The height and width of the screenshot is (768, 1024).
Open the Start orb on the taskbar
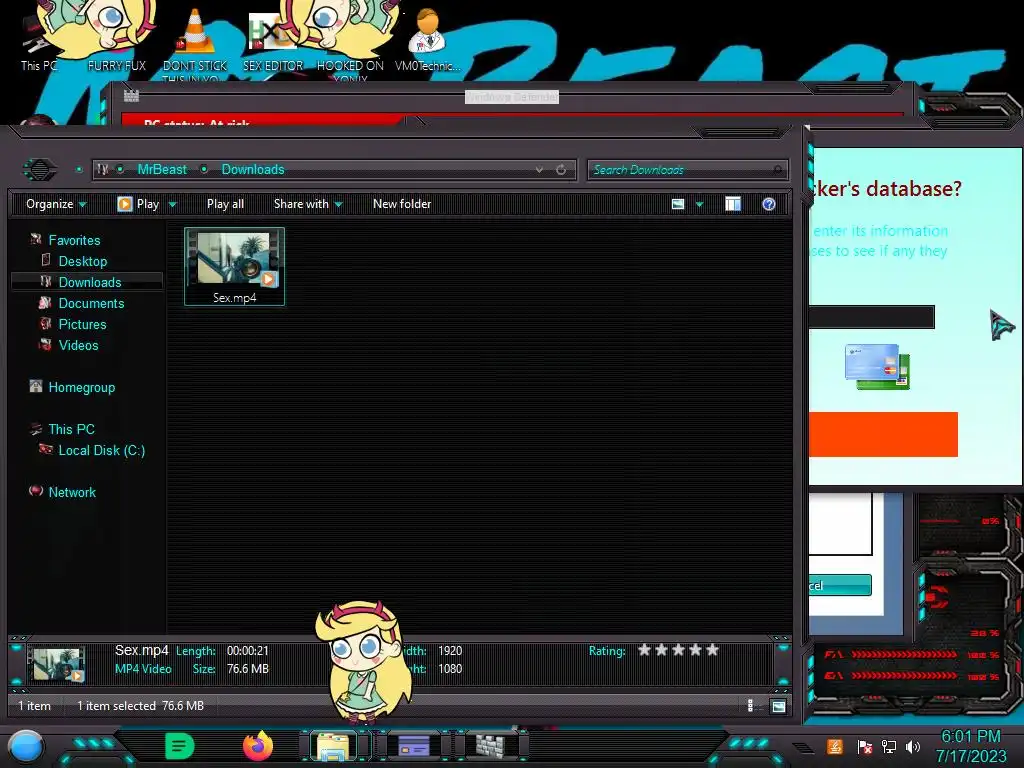[26, 746]
